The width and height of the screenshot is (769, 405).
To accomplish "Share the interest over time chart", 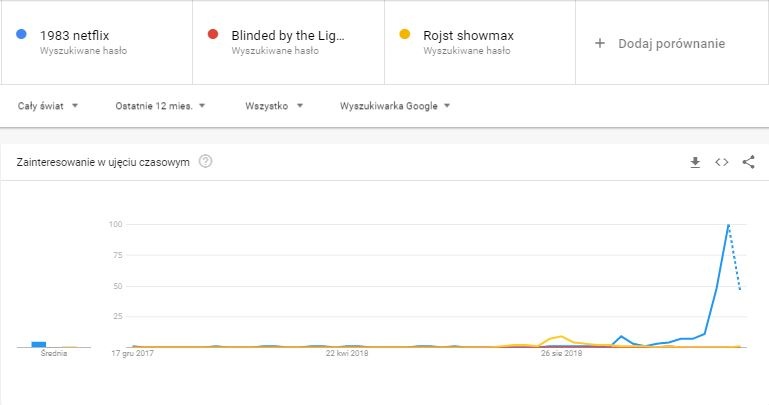I will (x=748, y=162).
